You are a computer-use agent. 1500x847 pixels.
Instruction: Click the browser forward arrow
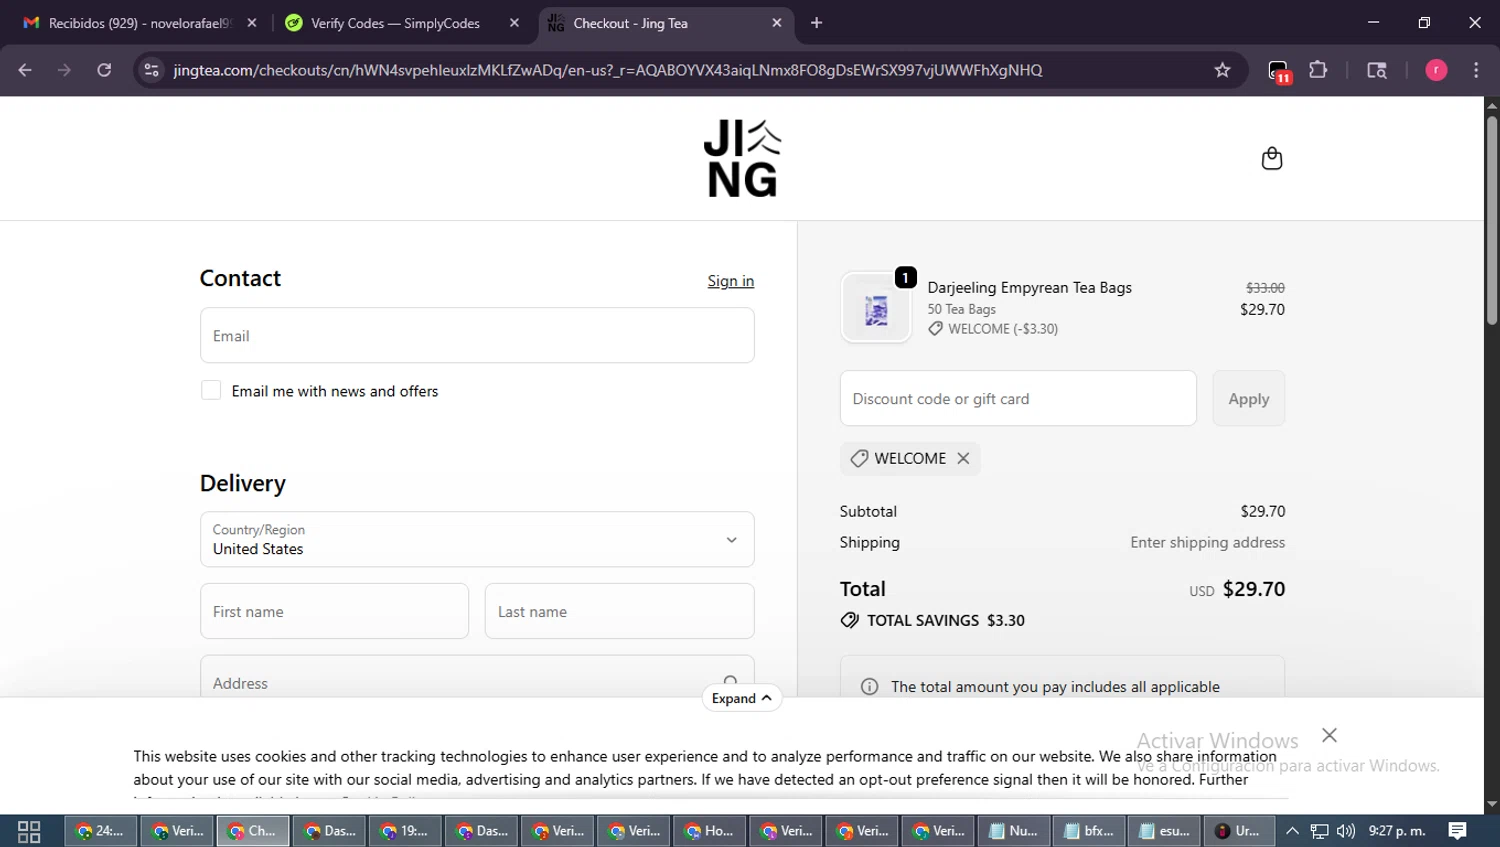click(x=64, y=70)
